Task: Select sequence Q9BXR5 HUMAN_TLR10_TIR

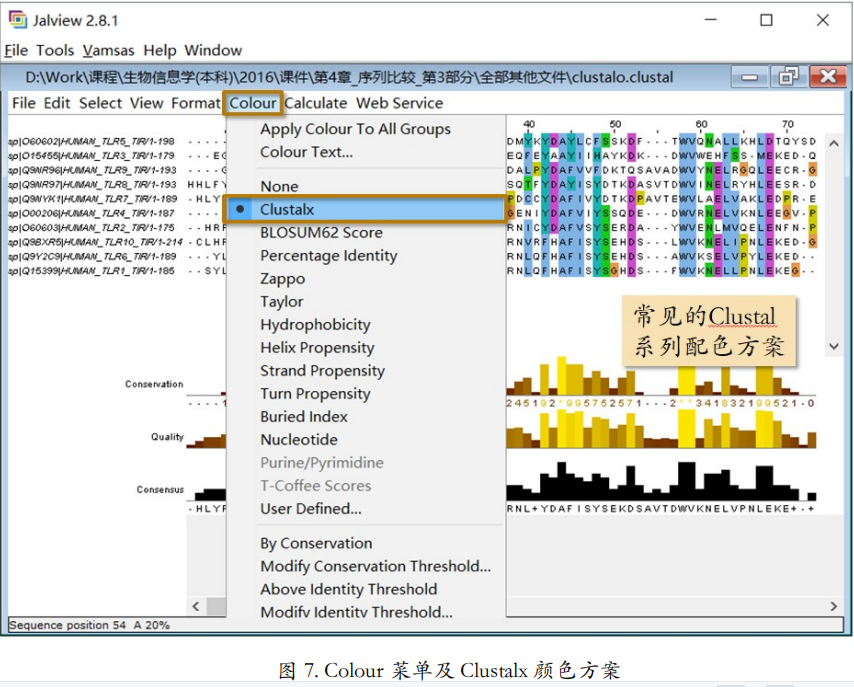Action: coord(95,242)
